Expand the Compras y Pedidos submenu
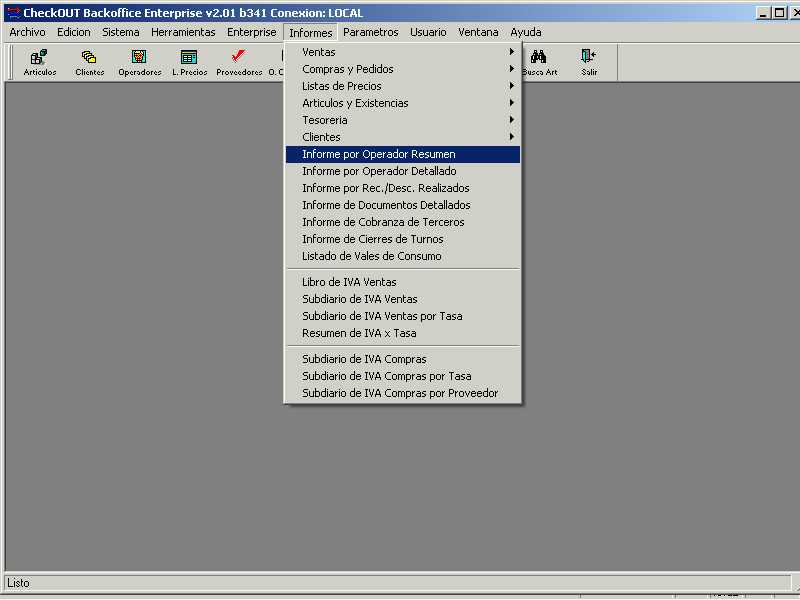Viewport: 800px width, 600px height. coord(403,69)
